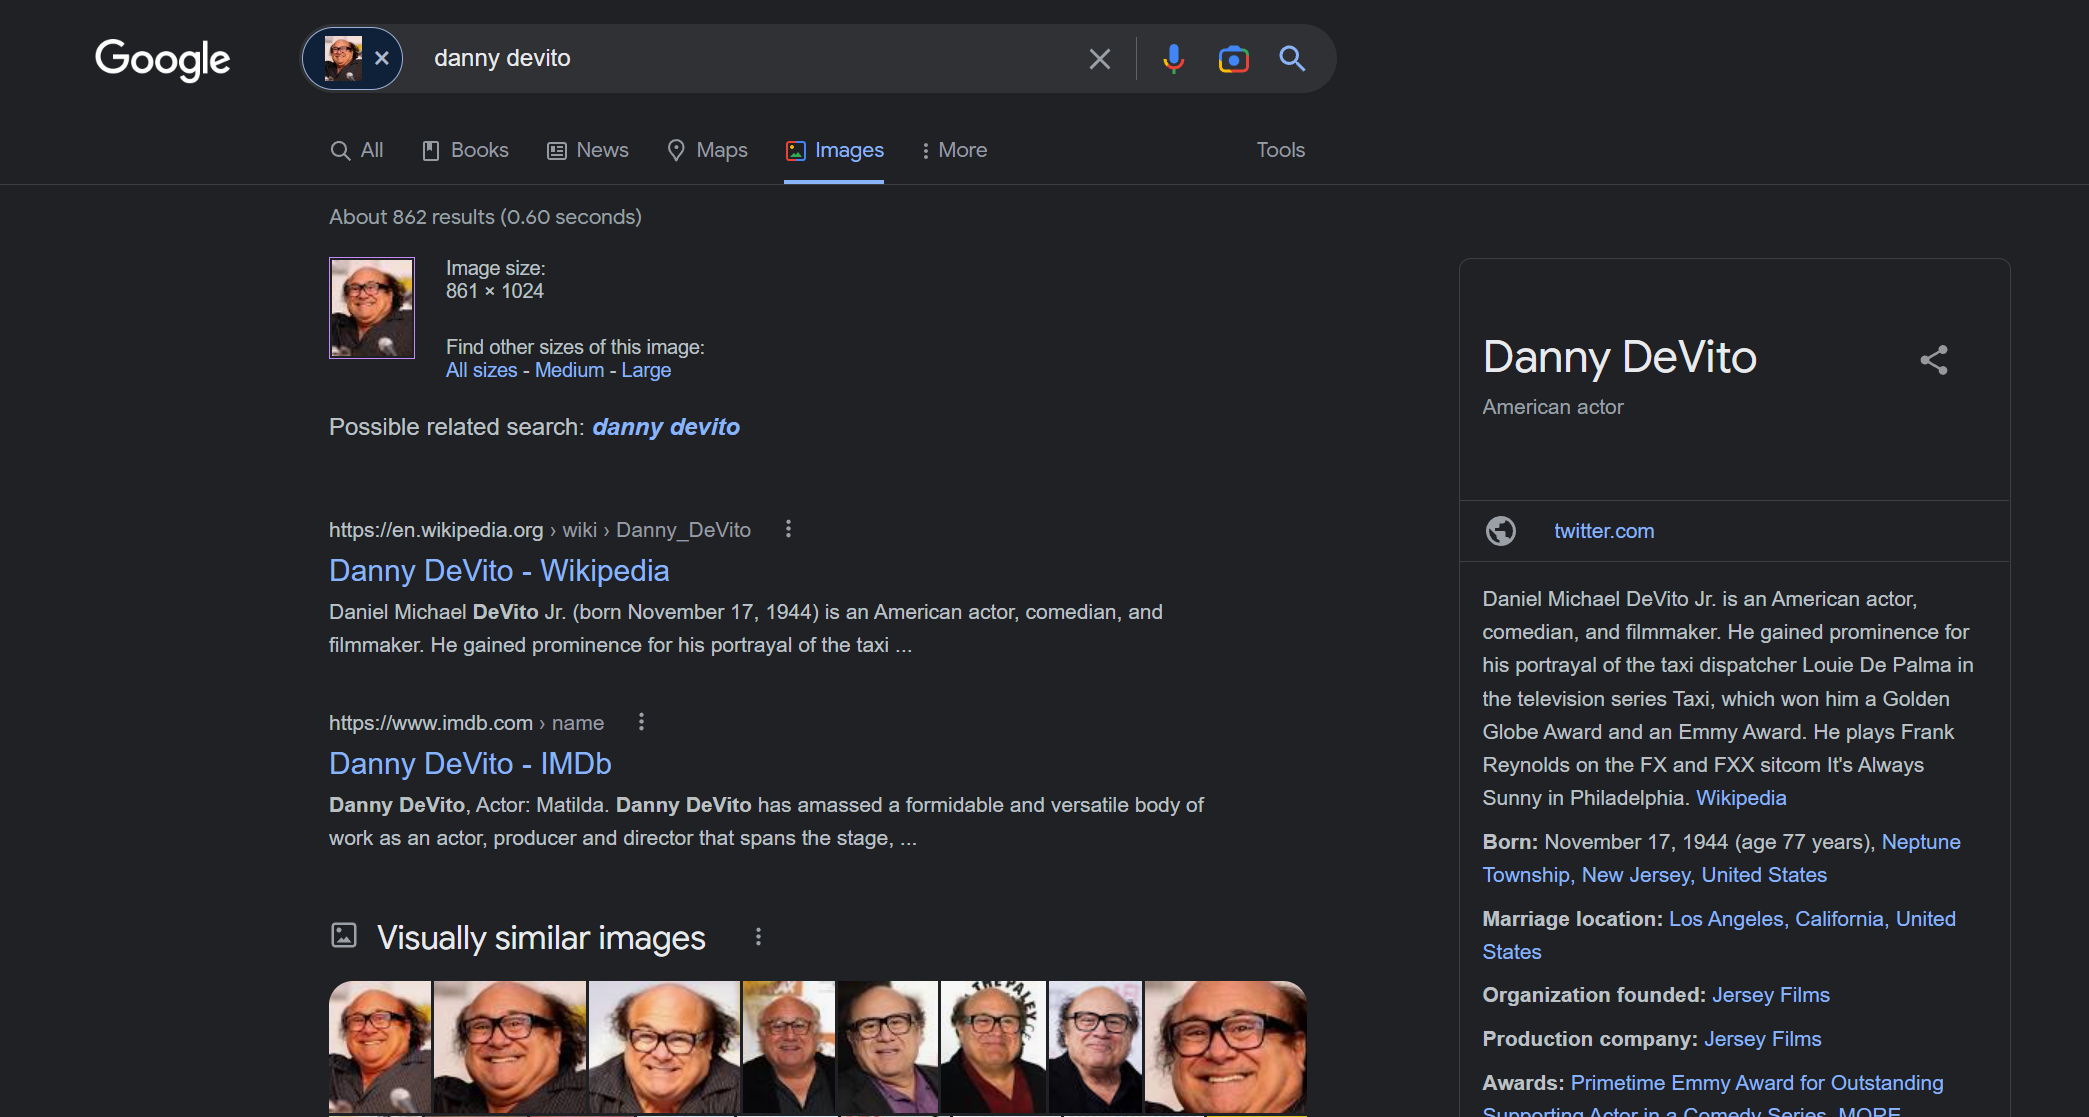Remove the uploaded image chip from search
This screenshot has width=2089, height=1117.
click(x=382, y=59)
